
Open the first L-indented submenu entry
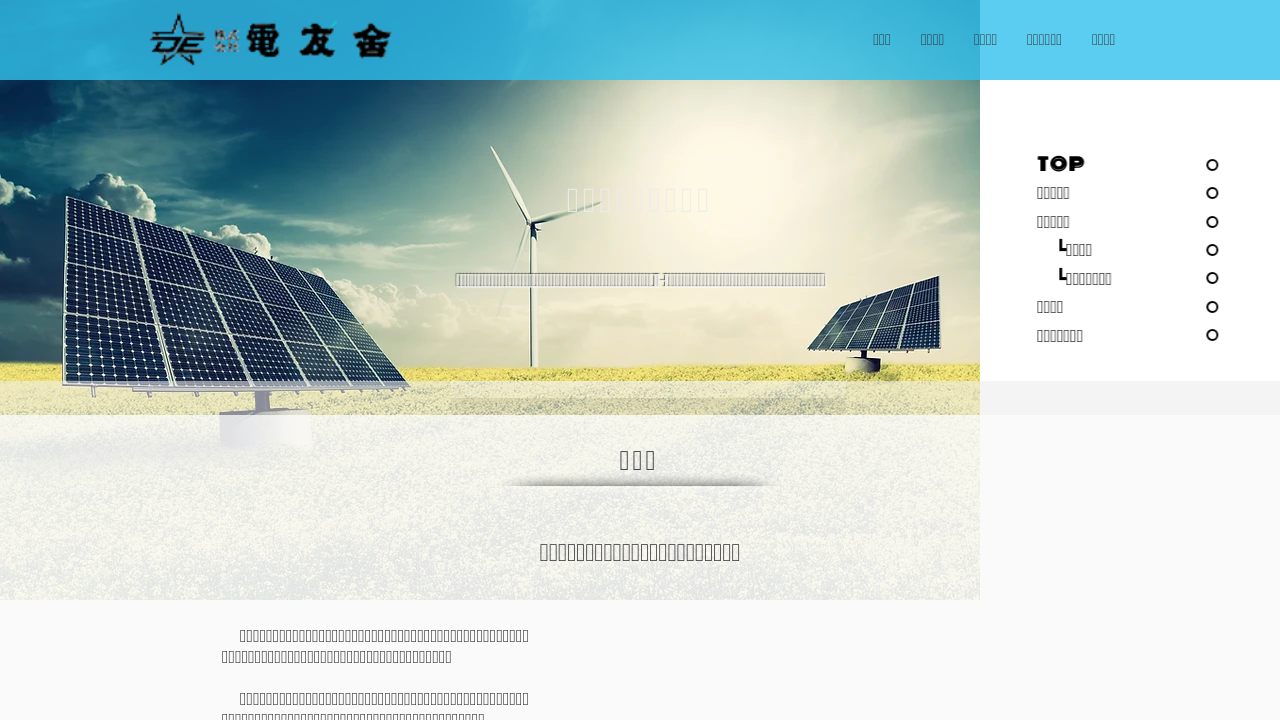click(x=1078, y=250)
